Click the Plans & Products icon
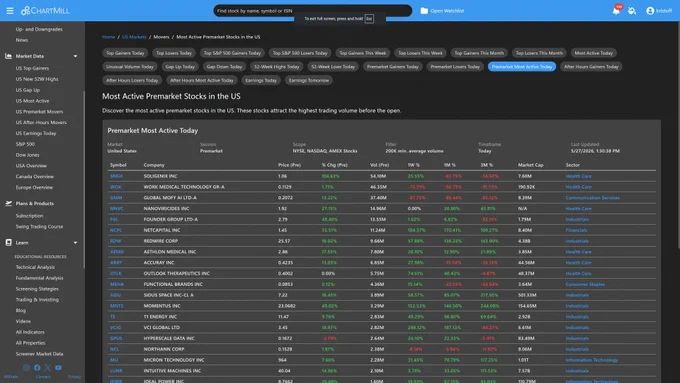This screenshot has width=680, height=383. pyautogui.click(x=8, y=203)
